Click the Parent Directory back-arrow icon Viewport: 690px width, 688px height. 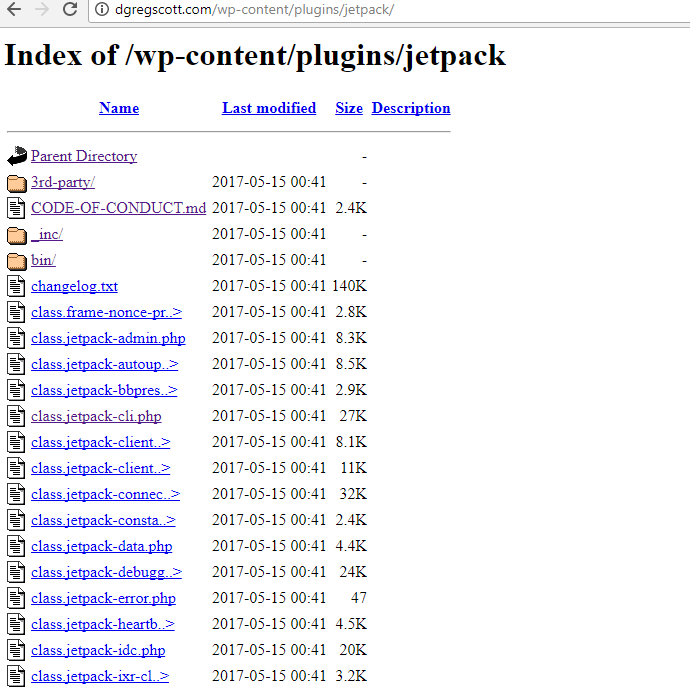[x=17, y=156]
